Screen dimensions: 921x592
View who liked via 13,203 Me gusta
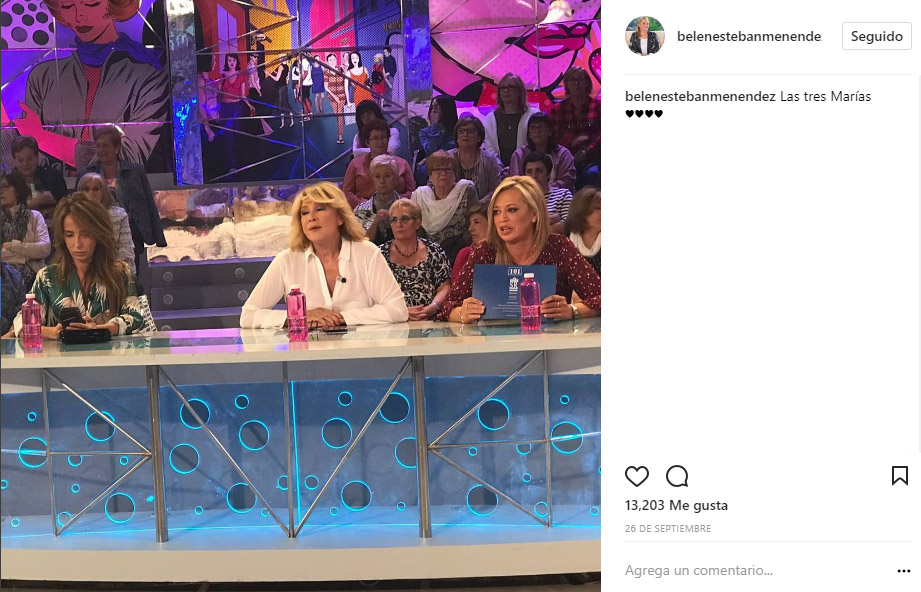click(676, 505)
